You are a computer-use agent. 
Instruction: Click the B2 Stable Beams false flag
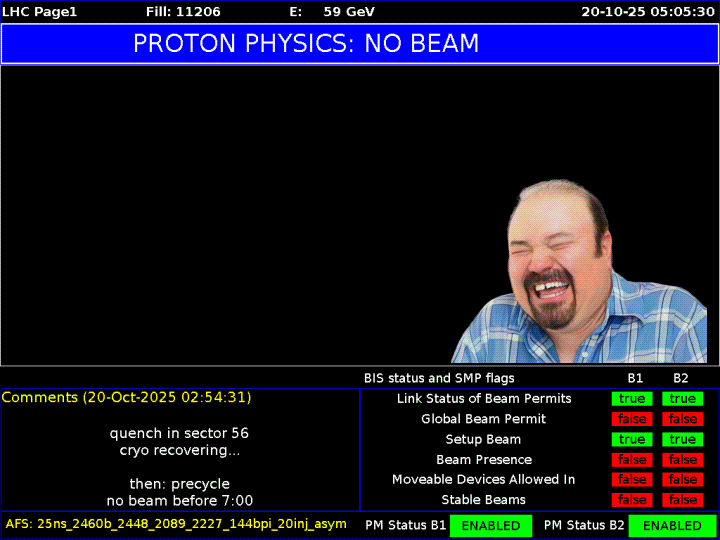(x=682, y=500)
